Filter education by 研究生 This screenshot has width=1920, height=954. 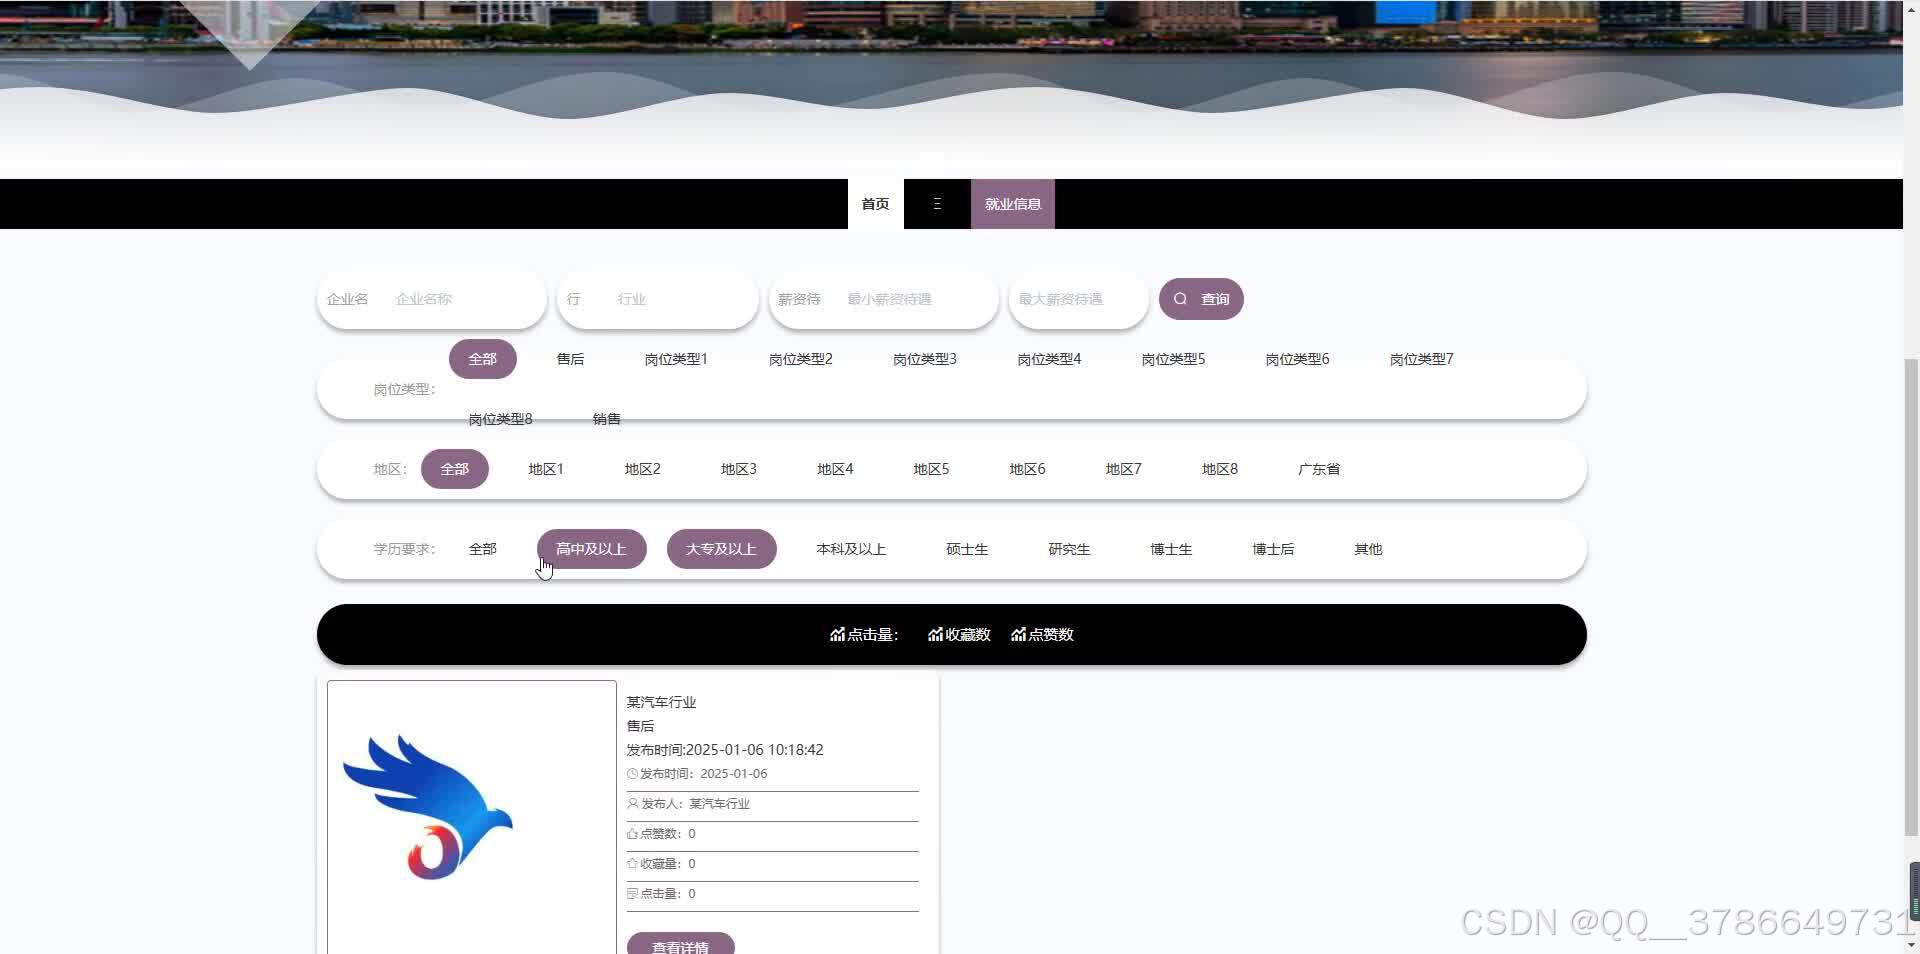[x=1069, y=549]
